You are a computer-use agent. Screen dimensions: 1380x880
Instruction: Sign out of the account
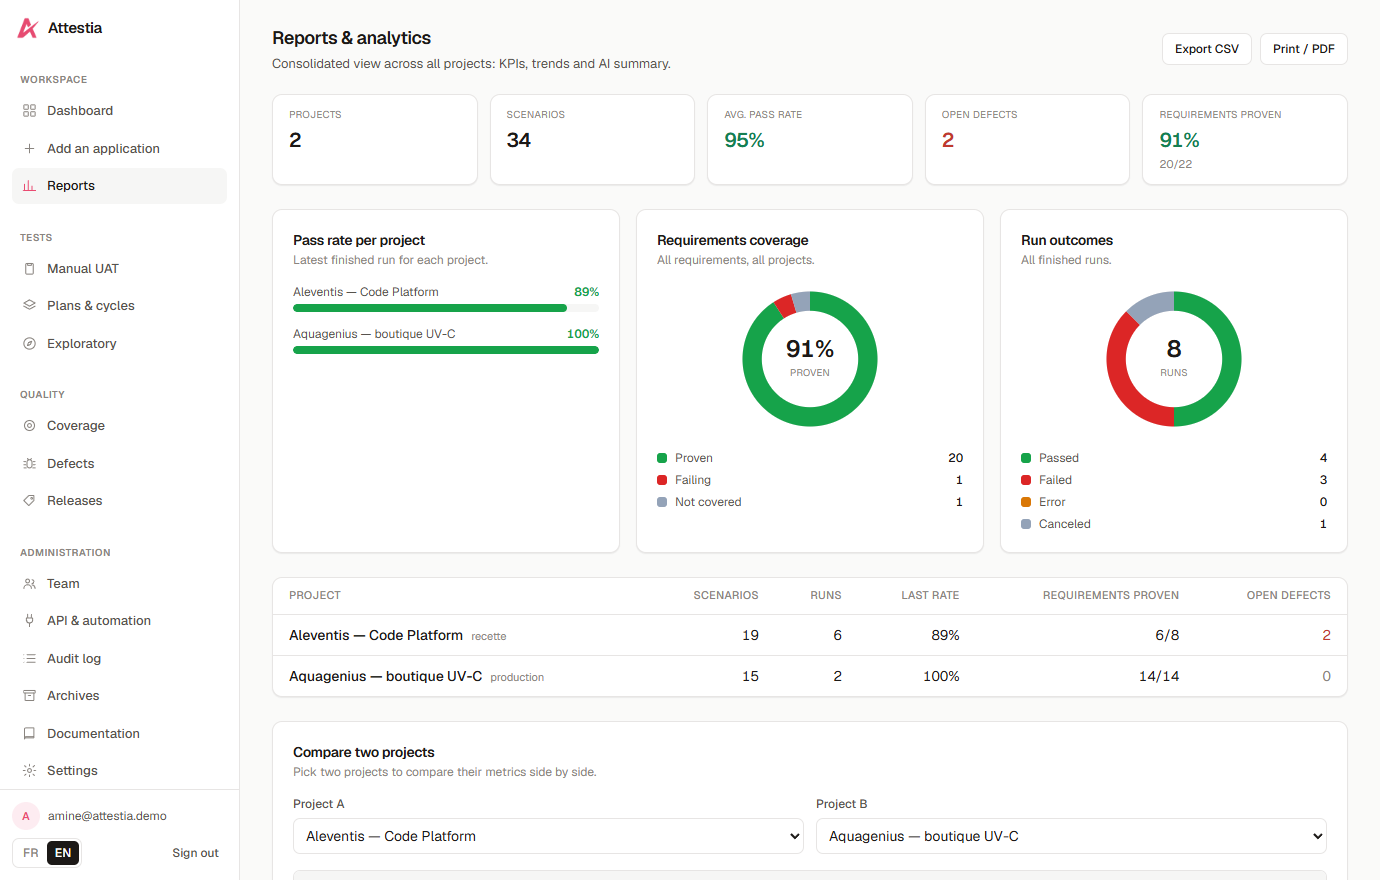click(x=195, y=853)
